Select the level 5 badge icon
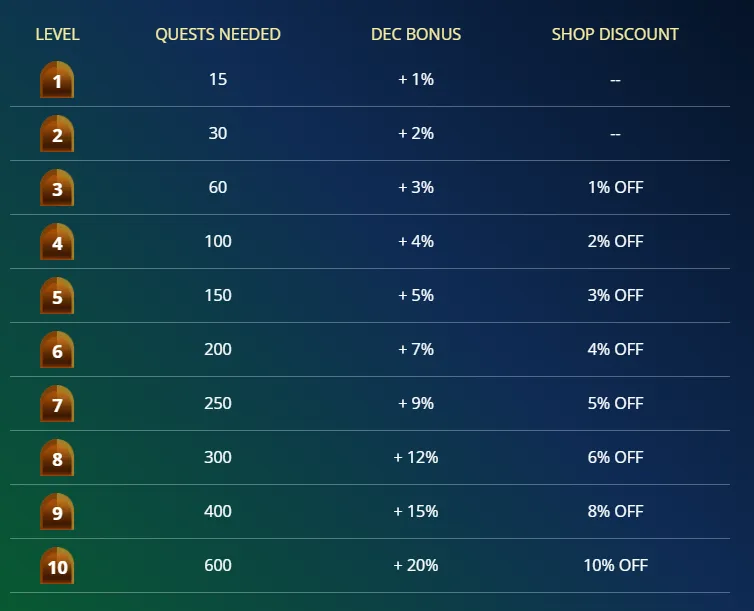 (x=57, y=295)
